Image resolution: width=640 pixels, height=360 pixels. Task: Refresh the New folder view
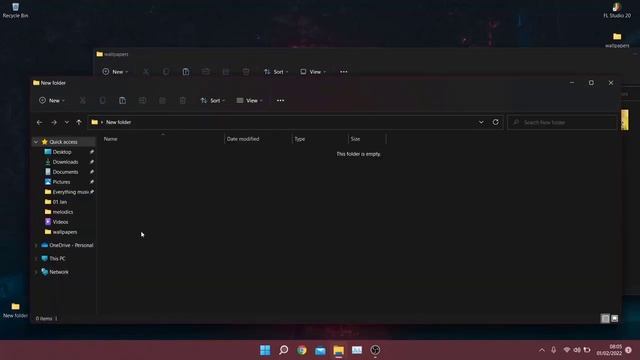(x=496, y=122)
